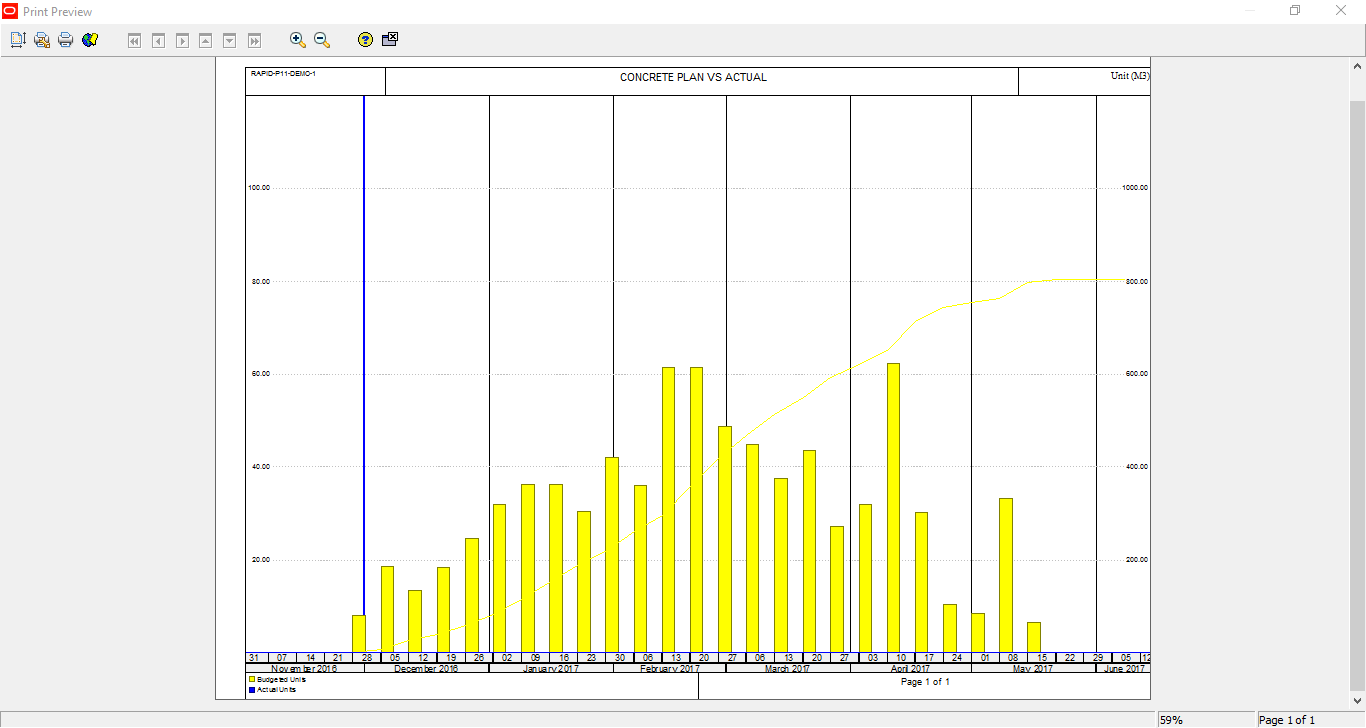
Task: Print the report using the printer icon
Action: [x=66, y=40]
